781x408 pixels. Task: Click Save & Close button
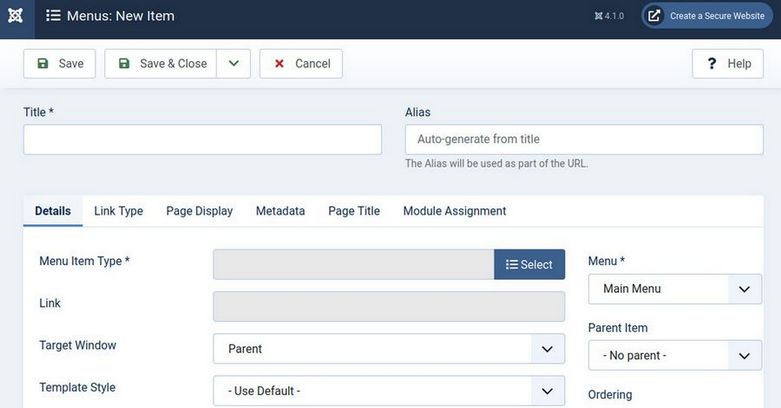[161, 63]
